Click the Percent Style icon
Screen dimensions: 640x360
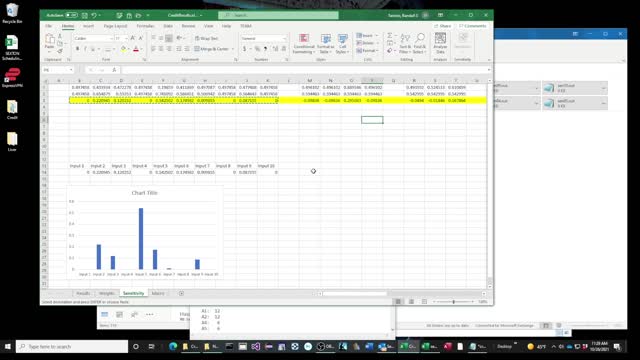coord(258,49)
